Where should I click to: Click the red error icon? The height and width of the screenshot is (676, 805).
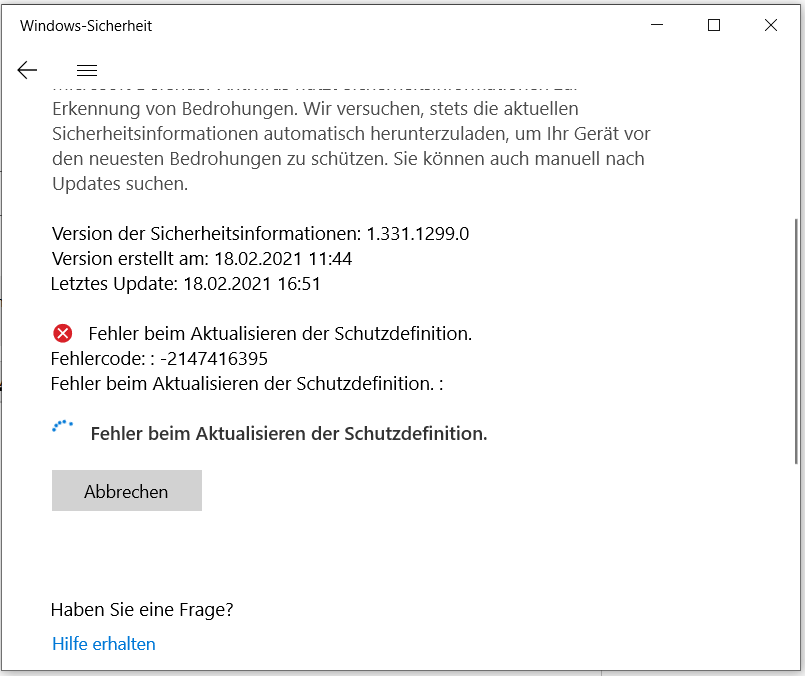click(63, 334)
